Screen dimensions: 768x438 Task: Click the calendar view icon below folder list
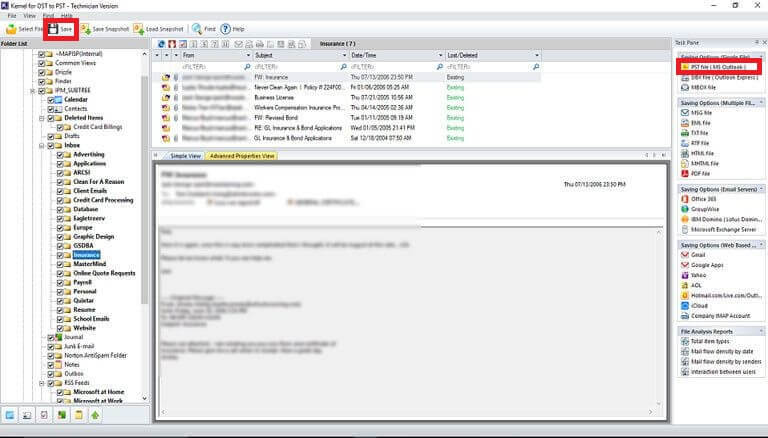tap(10, 415)
